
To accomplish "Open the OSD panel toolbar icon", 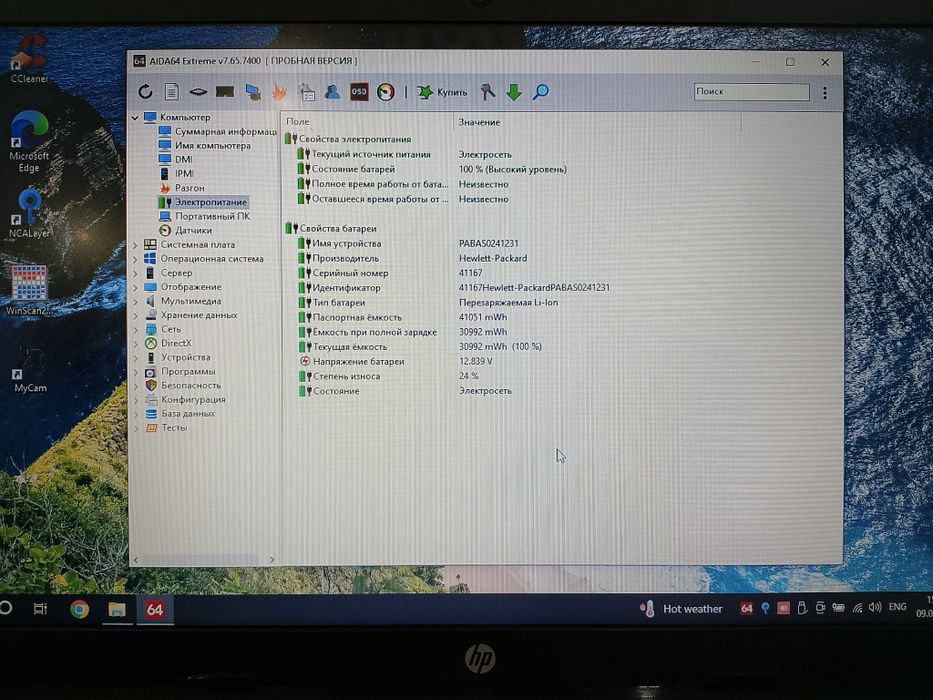I will coord(359,92).
